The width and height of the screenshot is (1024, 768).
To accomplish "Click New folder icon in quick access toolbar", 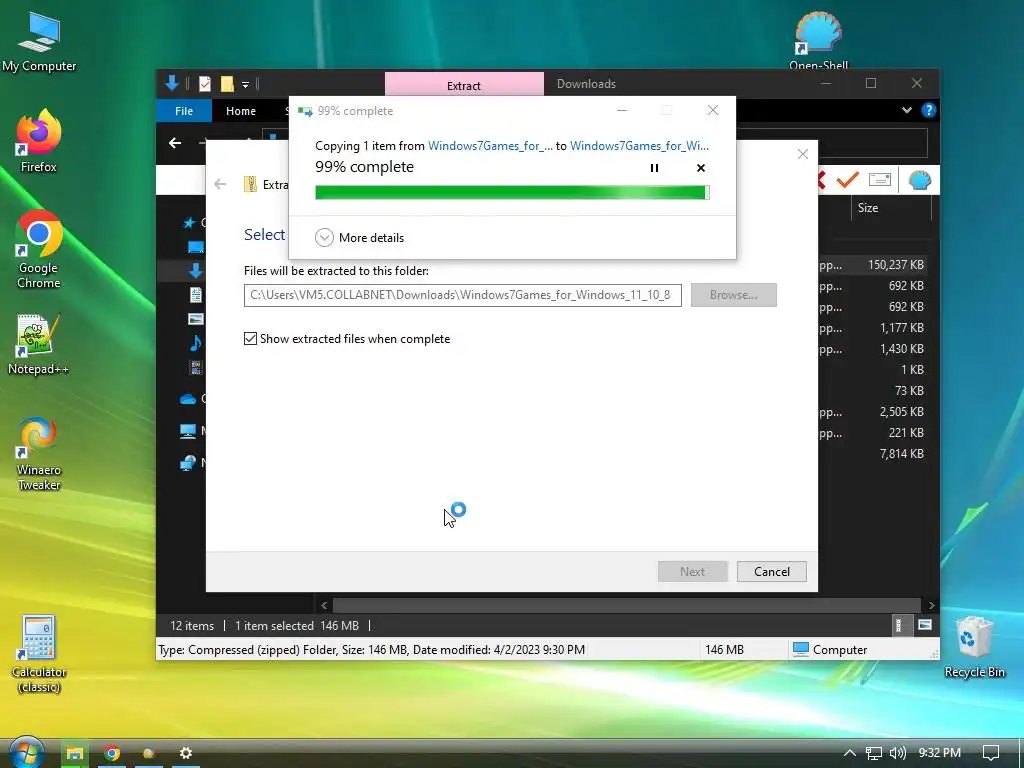I will 227,84.
